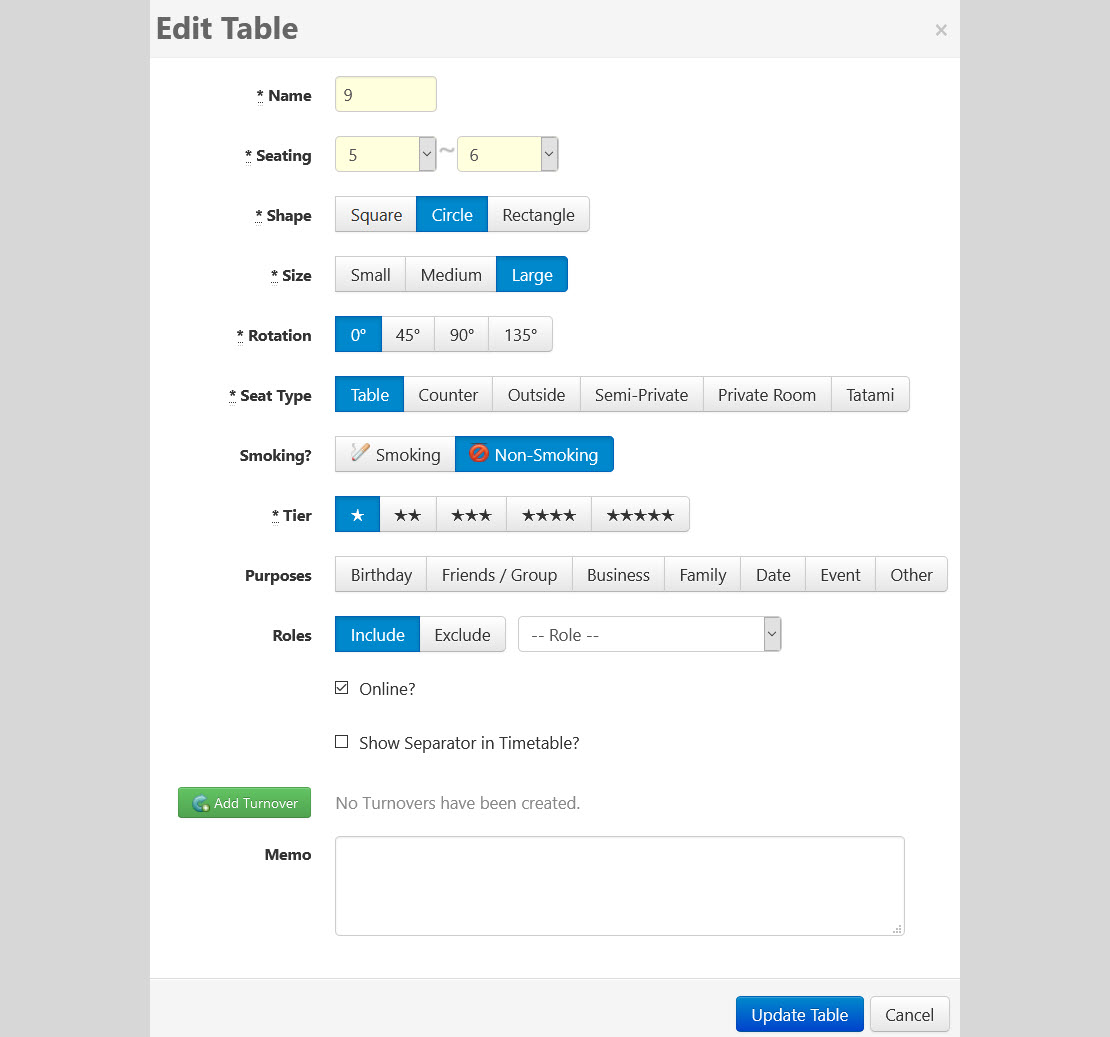Mark table as Smoking

click(395, 454)
